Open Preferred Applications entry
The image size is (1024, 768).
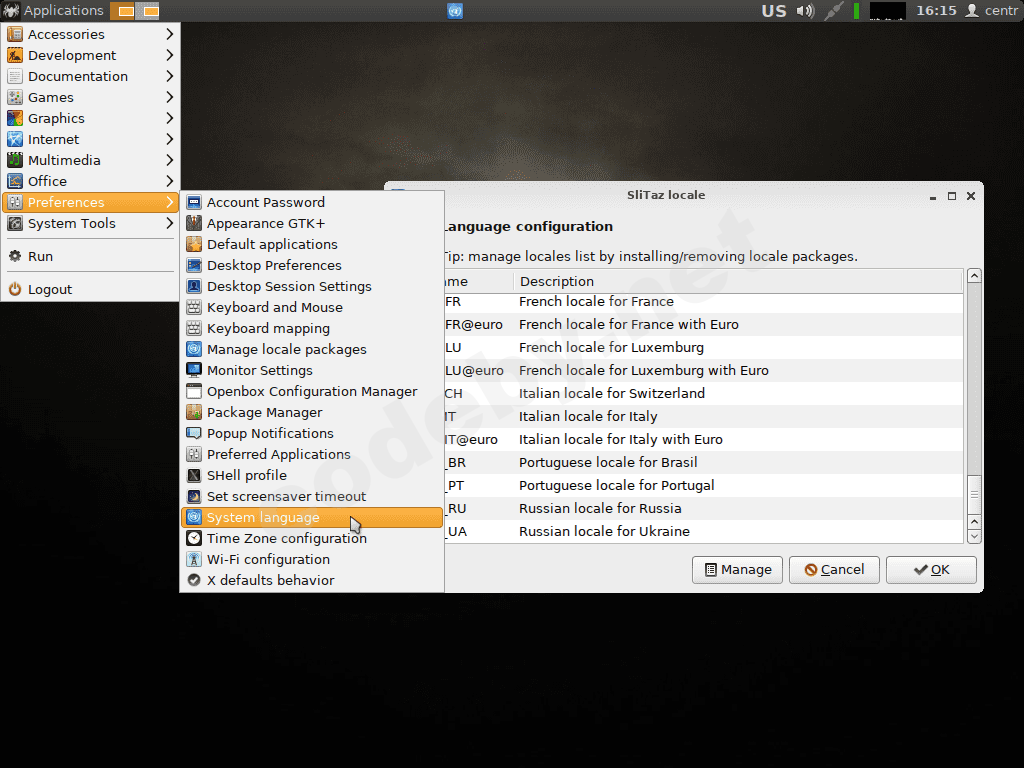tap(312, 454)
